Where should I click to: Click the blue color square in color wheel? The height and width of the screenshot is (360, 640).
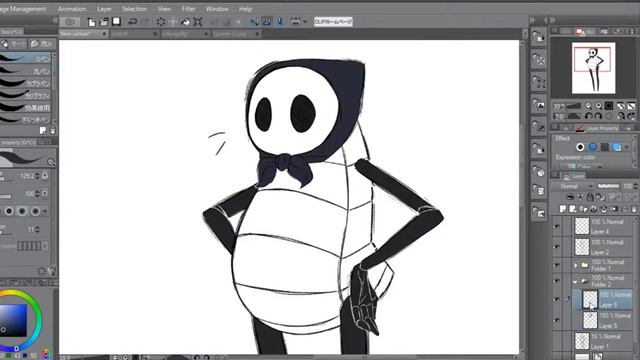pos(13,320)
